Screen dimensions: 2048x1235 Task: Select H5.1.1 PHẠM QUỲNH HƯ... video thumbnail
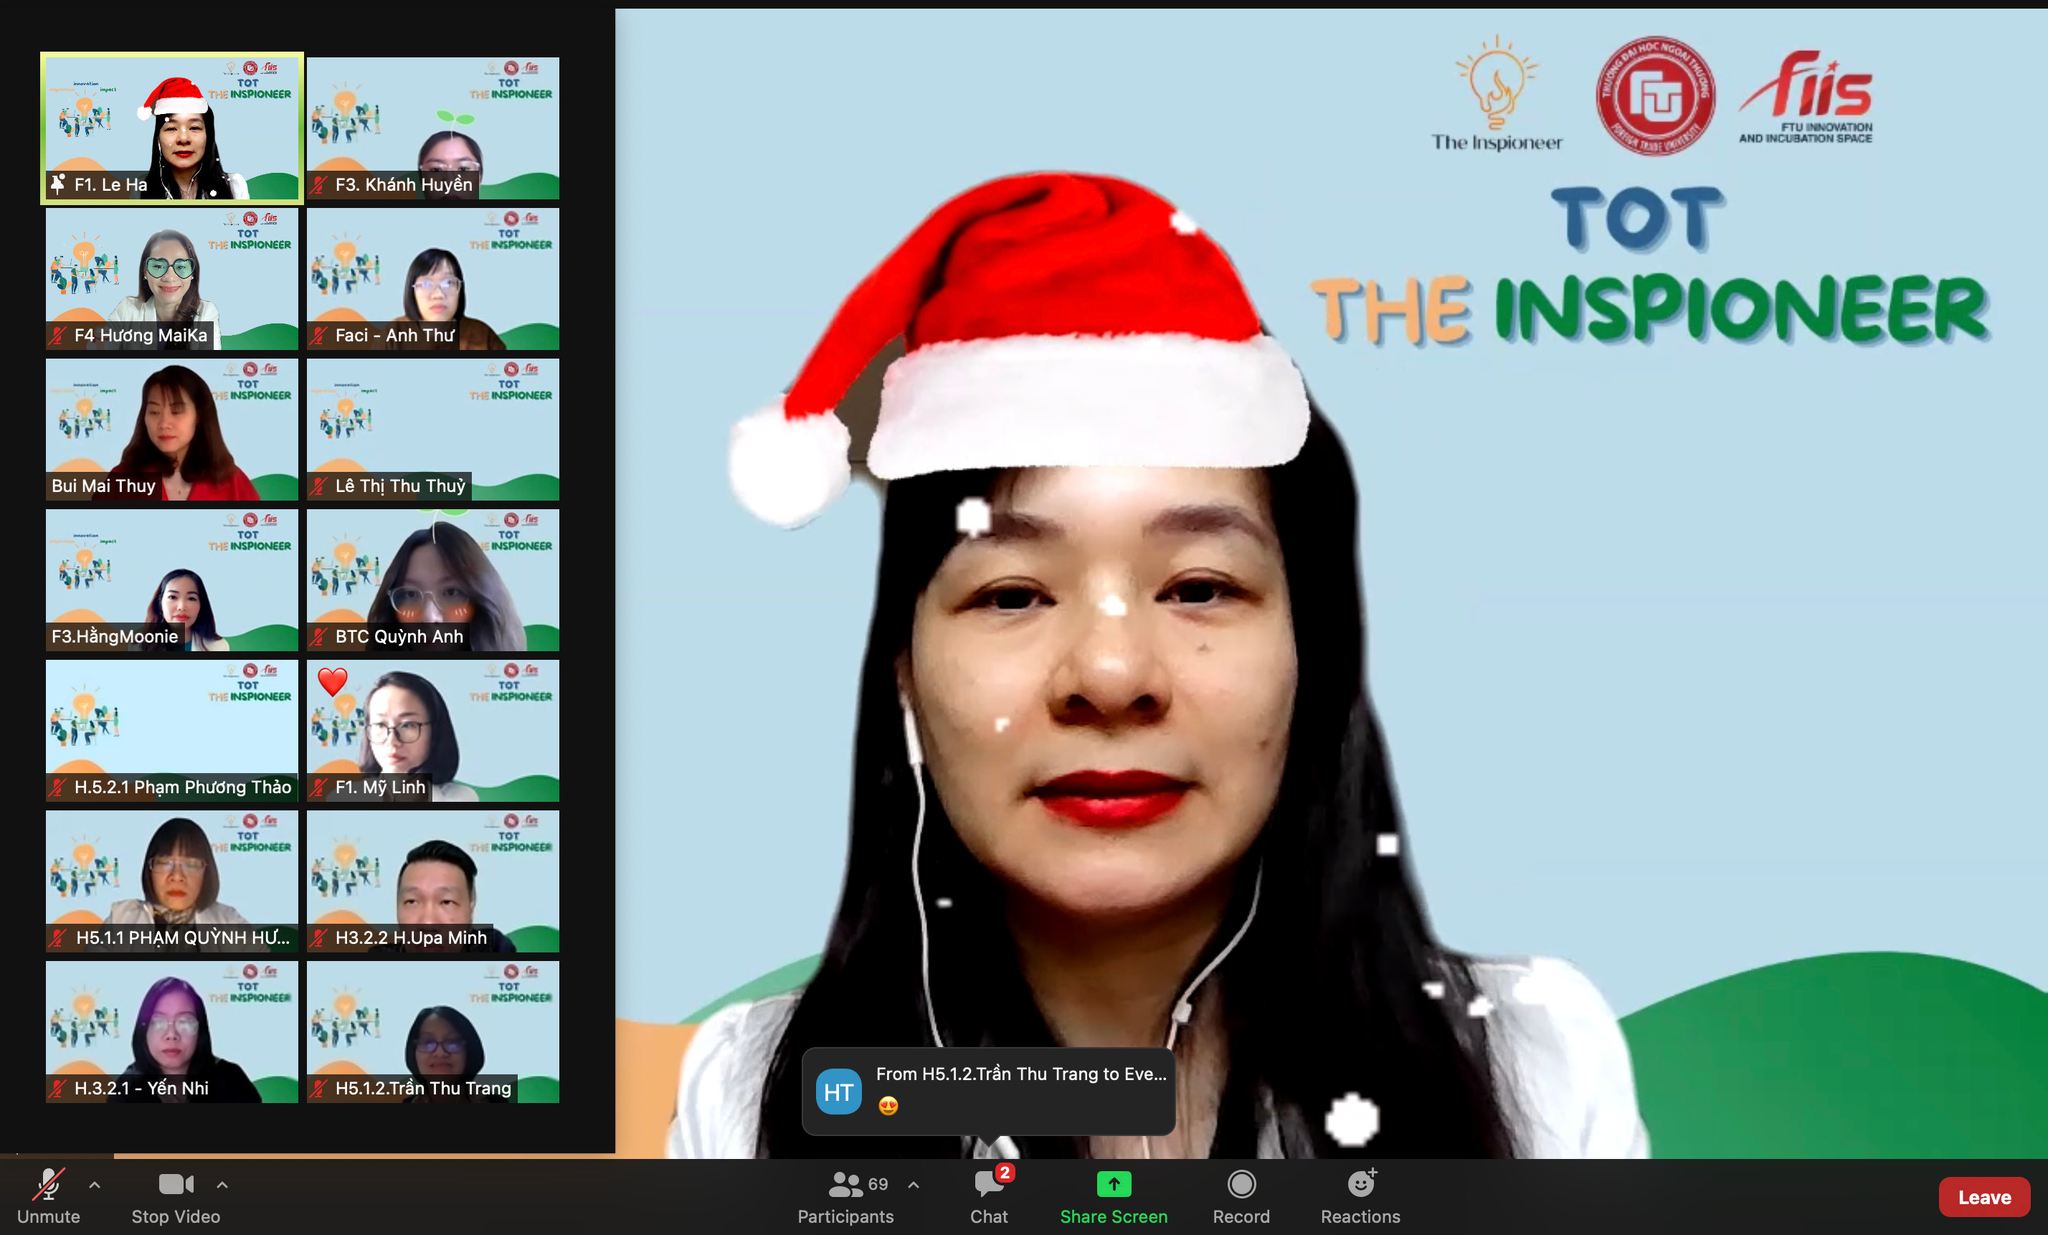coord(172,881)
